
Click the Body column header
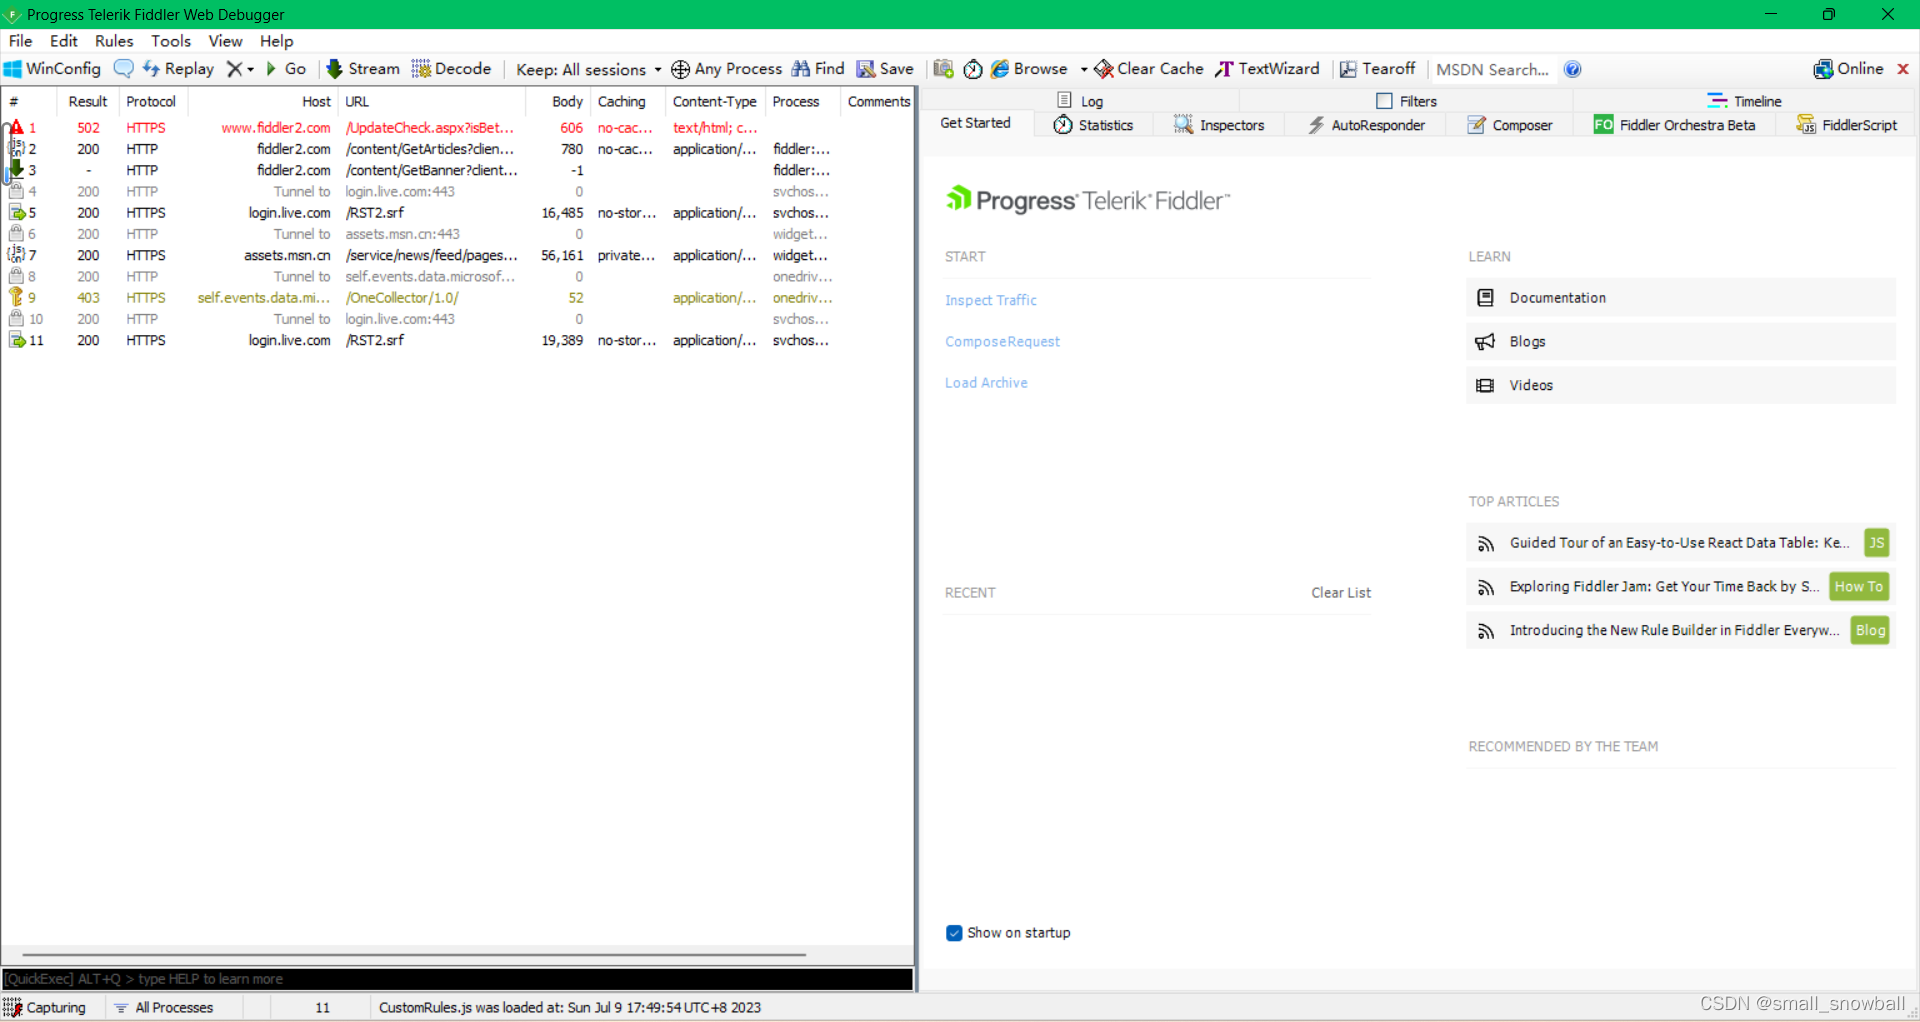click(x=559, y=102)
